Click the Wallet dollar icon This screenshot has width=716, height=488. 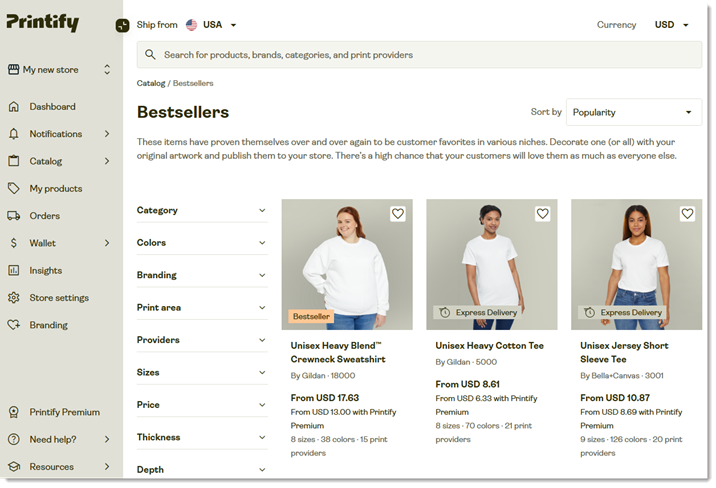[x=14, y=243]
